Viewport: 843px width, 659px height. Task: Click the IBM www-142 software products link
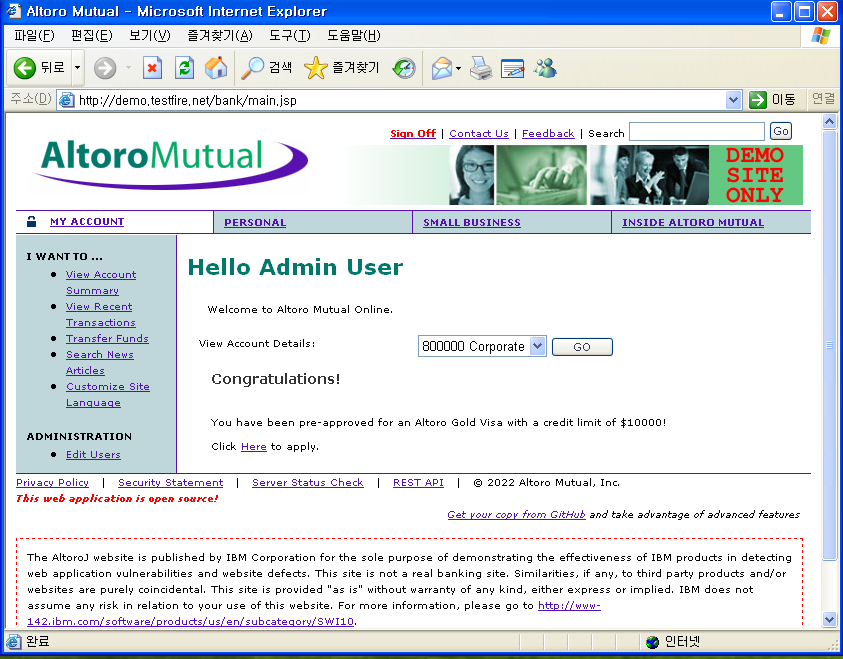point(314,613)
